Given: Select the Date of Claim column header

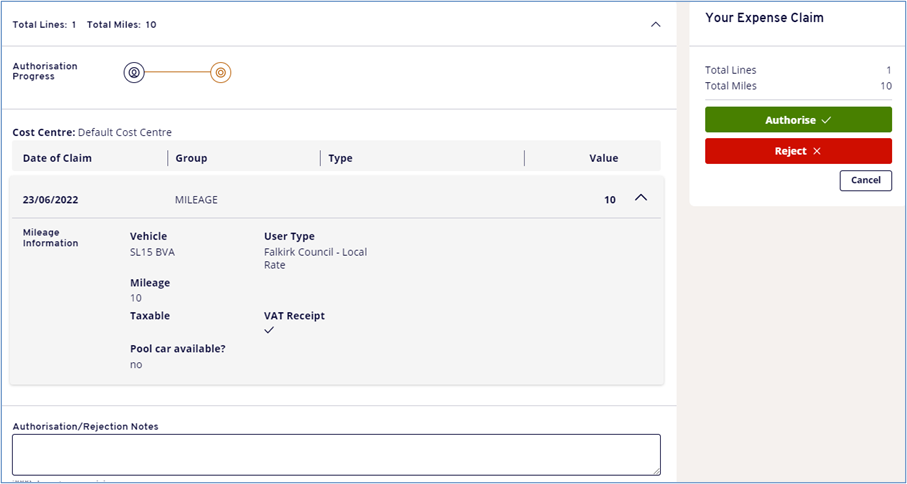Looking at the screenshot, I should pyautogui.click(x=57, y=158).
